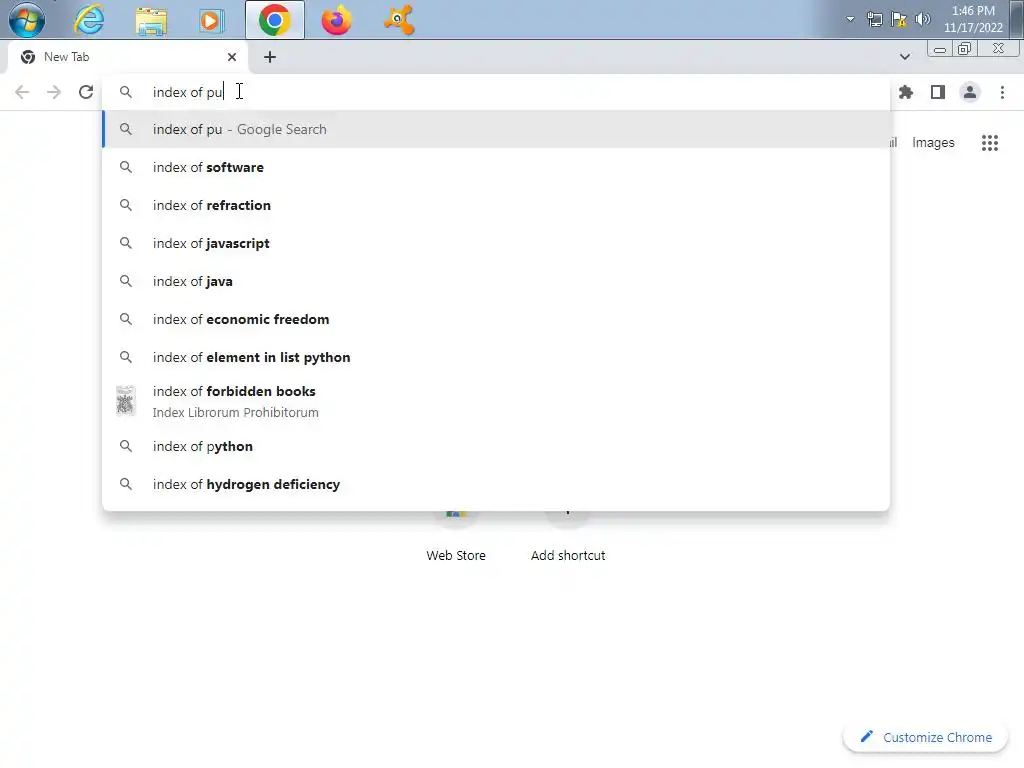Click the Index Librorum Prohibitorum thumbnail
Screen dimensions: 1024x768
point(125,401)
